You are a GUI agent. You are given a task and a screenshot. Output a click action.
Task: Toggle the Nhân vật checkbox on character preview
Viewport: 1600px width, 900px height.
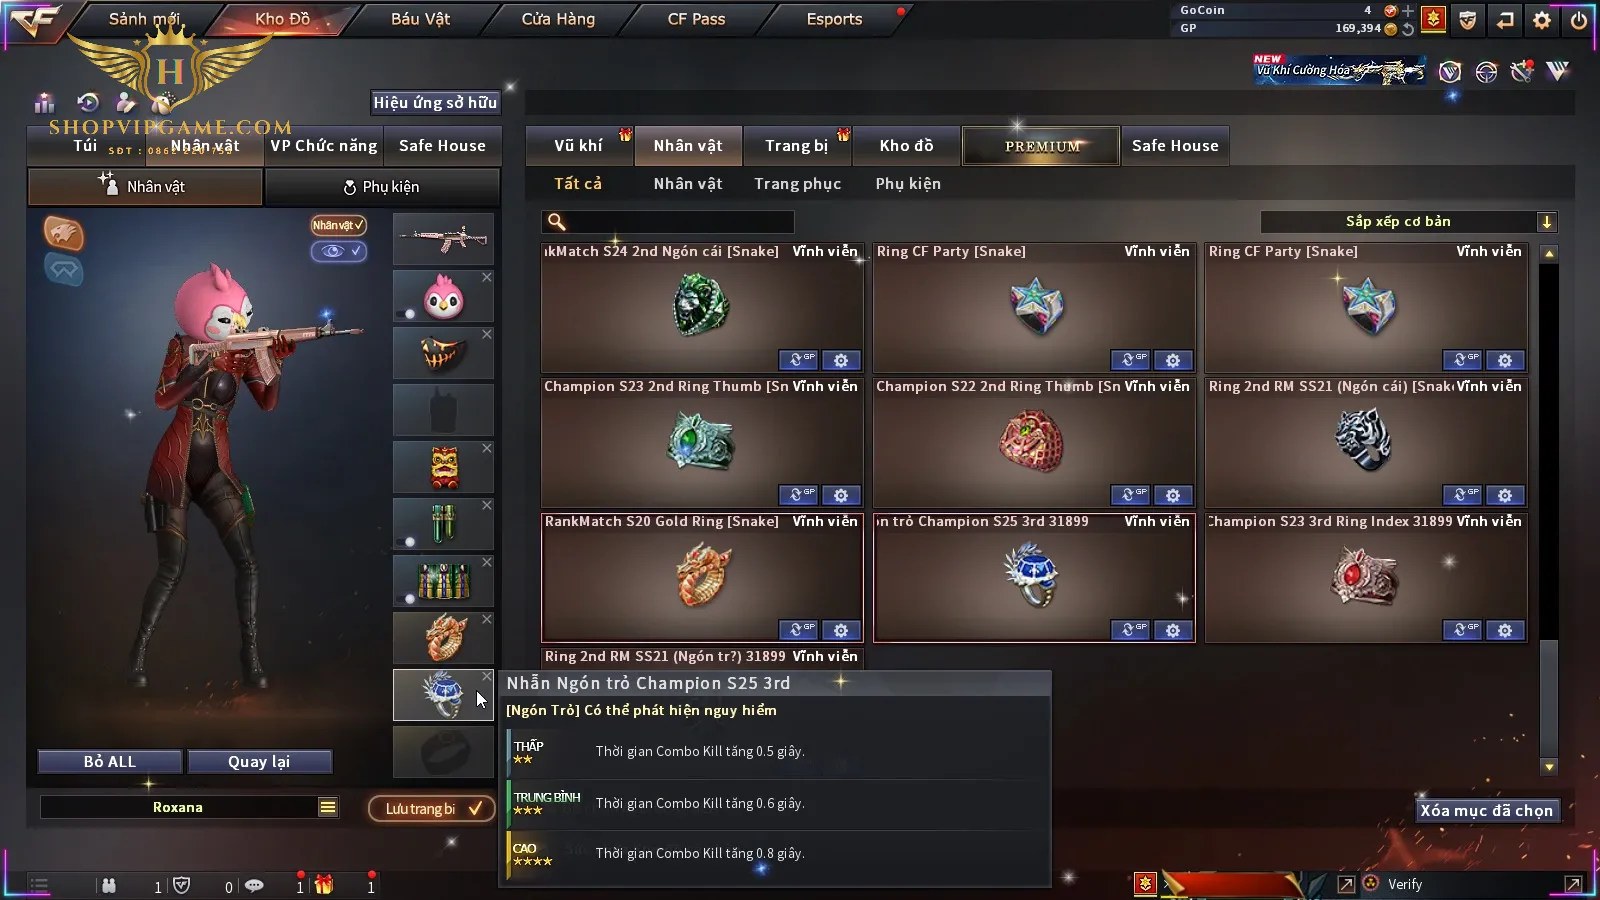[338, 225]
